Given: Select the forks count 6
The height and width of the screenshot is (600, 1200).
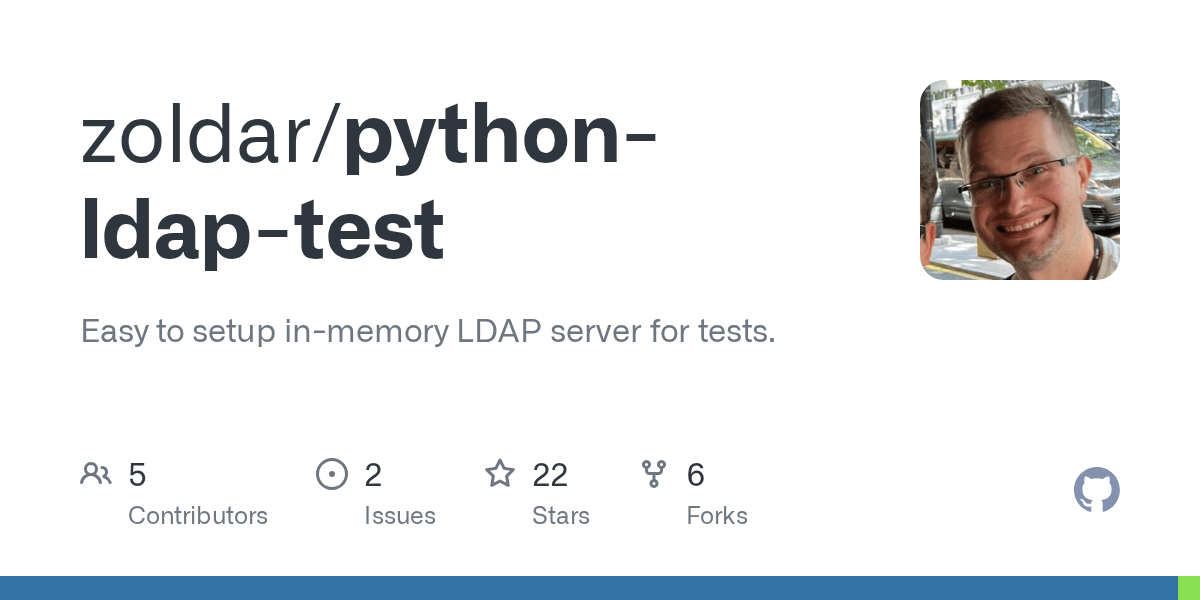Looking at the screenshot, I should tap(696, 475).
